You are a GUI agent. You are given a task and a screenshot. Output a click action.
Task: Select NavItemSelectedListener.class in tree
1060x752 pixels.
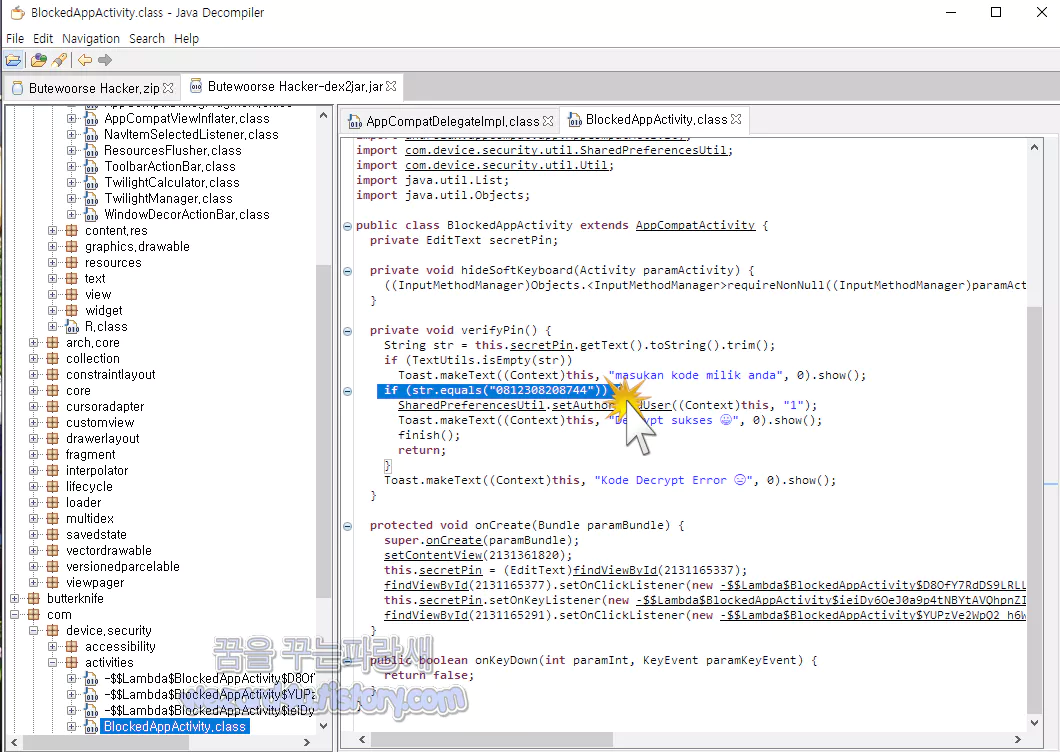pos(191,135)
